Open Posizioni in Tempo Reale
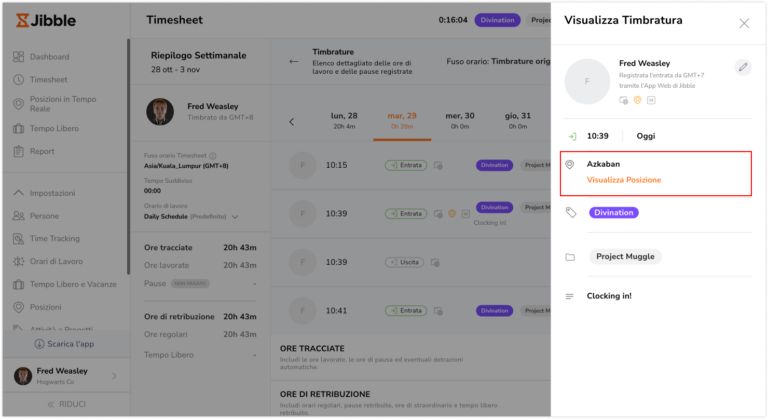Image resolution: width=768 pixels, height=419 pixels. 63,104
